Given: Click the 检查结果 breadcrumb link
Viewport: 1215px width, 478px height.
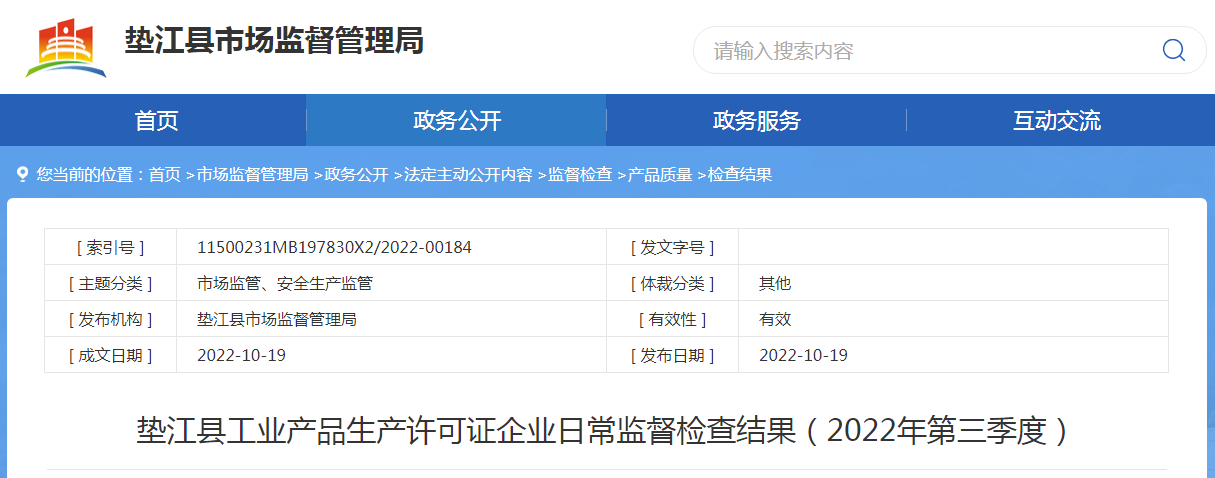Looking at the screenshot, I should coord(740,174).
